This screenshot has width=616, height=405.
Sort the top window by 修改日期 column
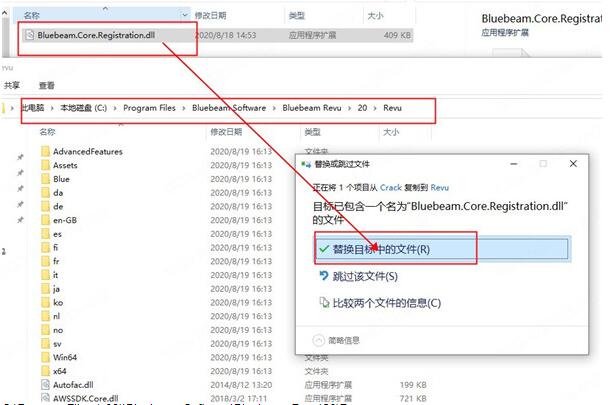click(210, 15)
